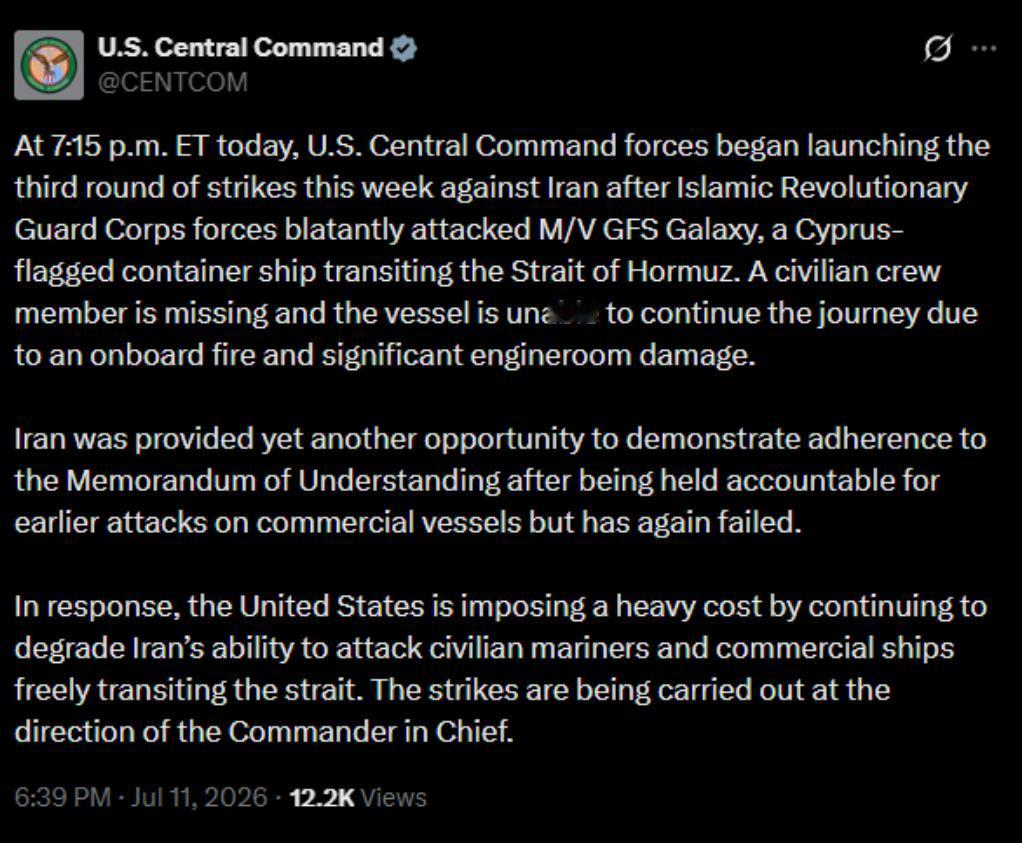The width and height of the screenshot is (1022, 843).
Task: Click the words 'Commander in Chief'
Action: (x=370, y=732)
